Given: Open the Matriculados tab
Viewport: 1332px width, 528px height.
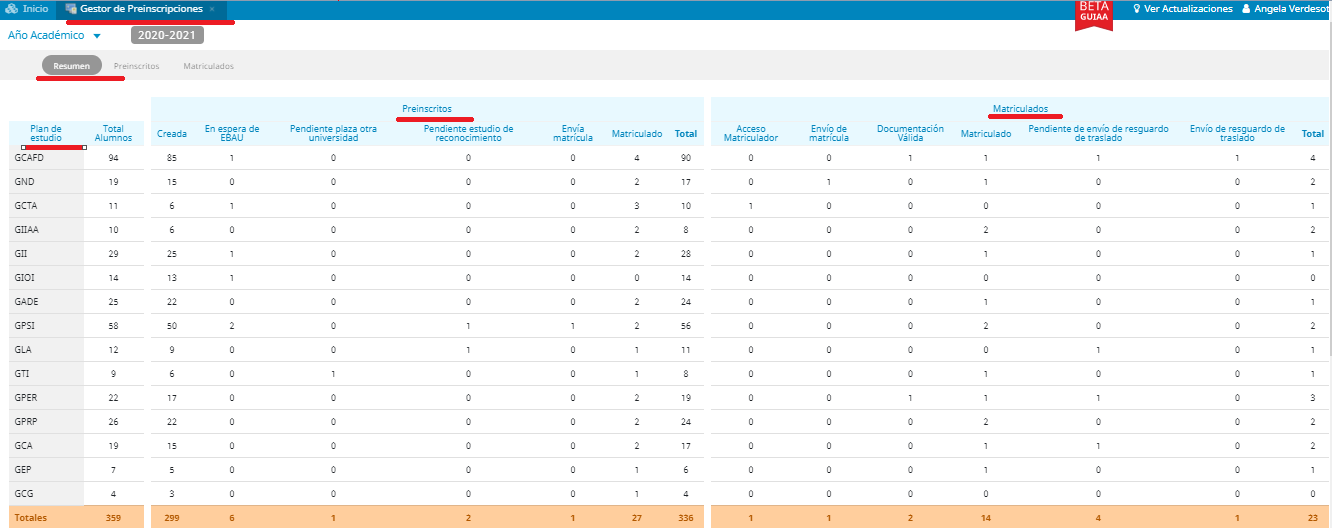Looking at the screenshot, I should coord(208,66).
